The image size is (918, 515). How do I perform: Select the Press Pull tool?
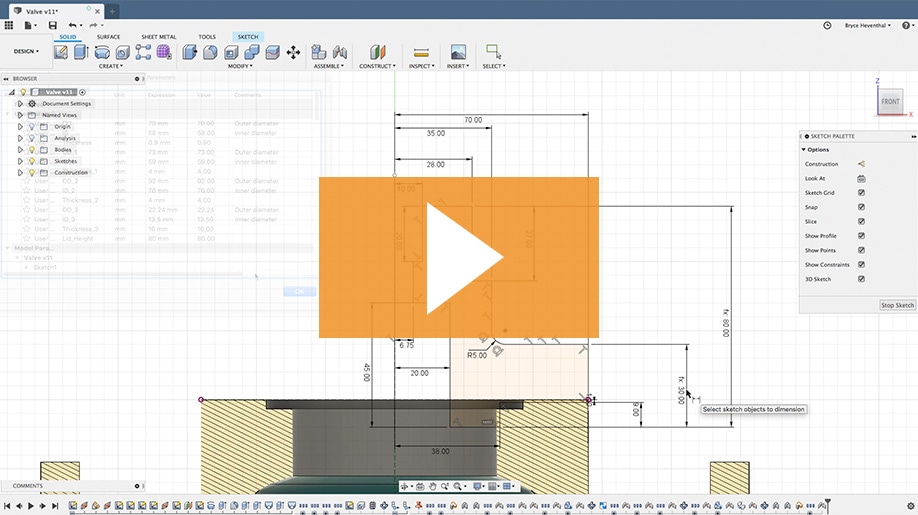pos(189,52)
